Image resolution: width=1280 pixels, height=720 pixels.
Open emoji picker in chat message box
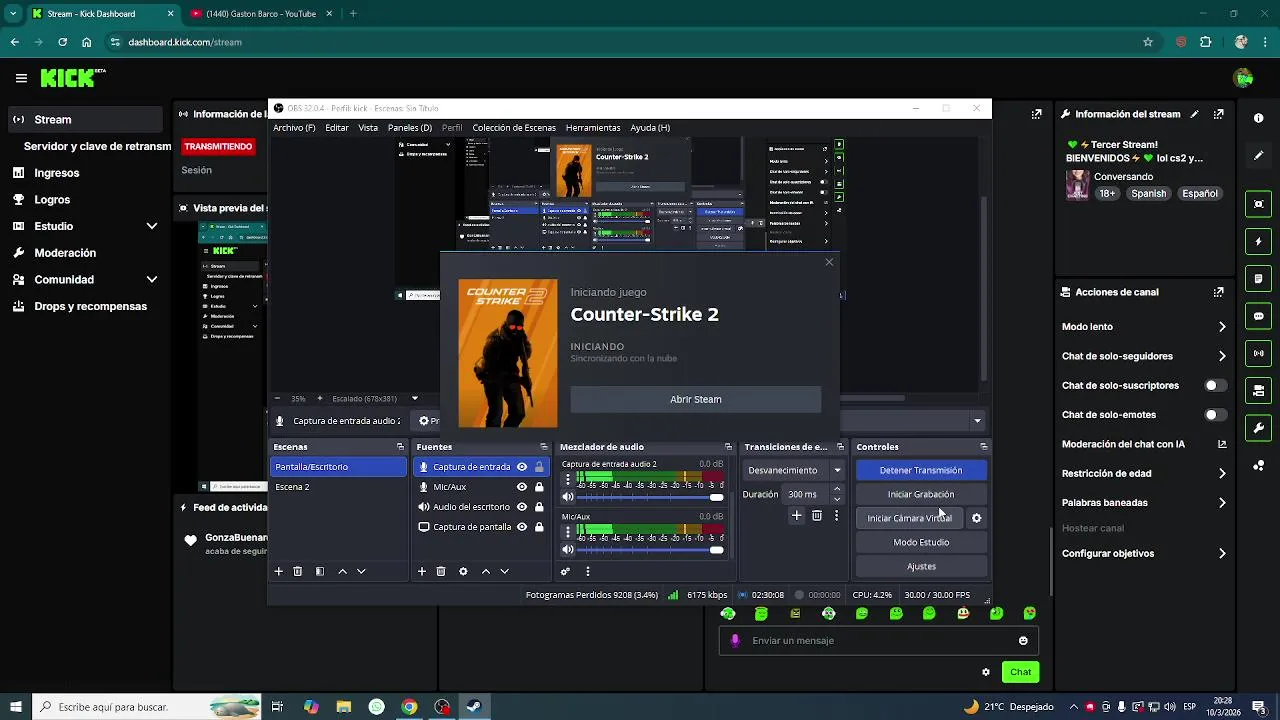tap(1023, 641)
